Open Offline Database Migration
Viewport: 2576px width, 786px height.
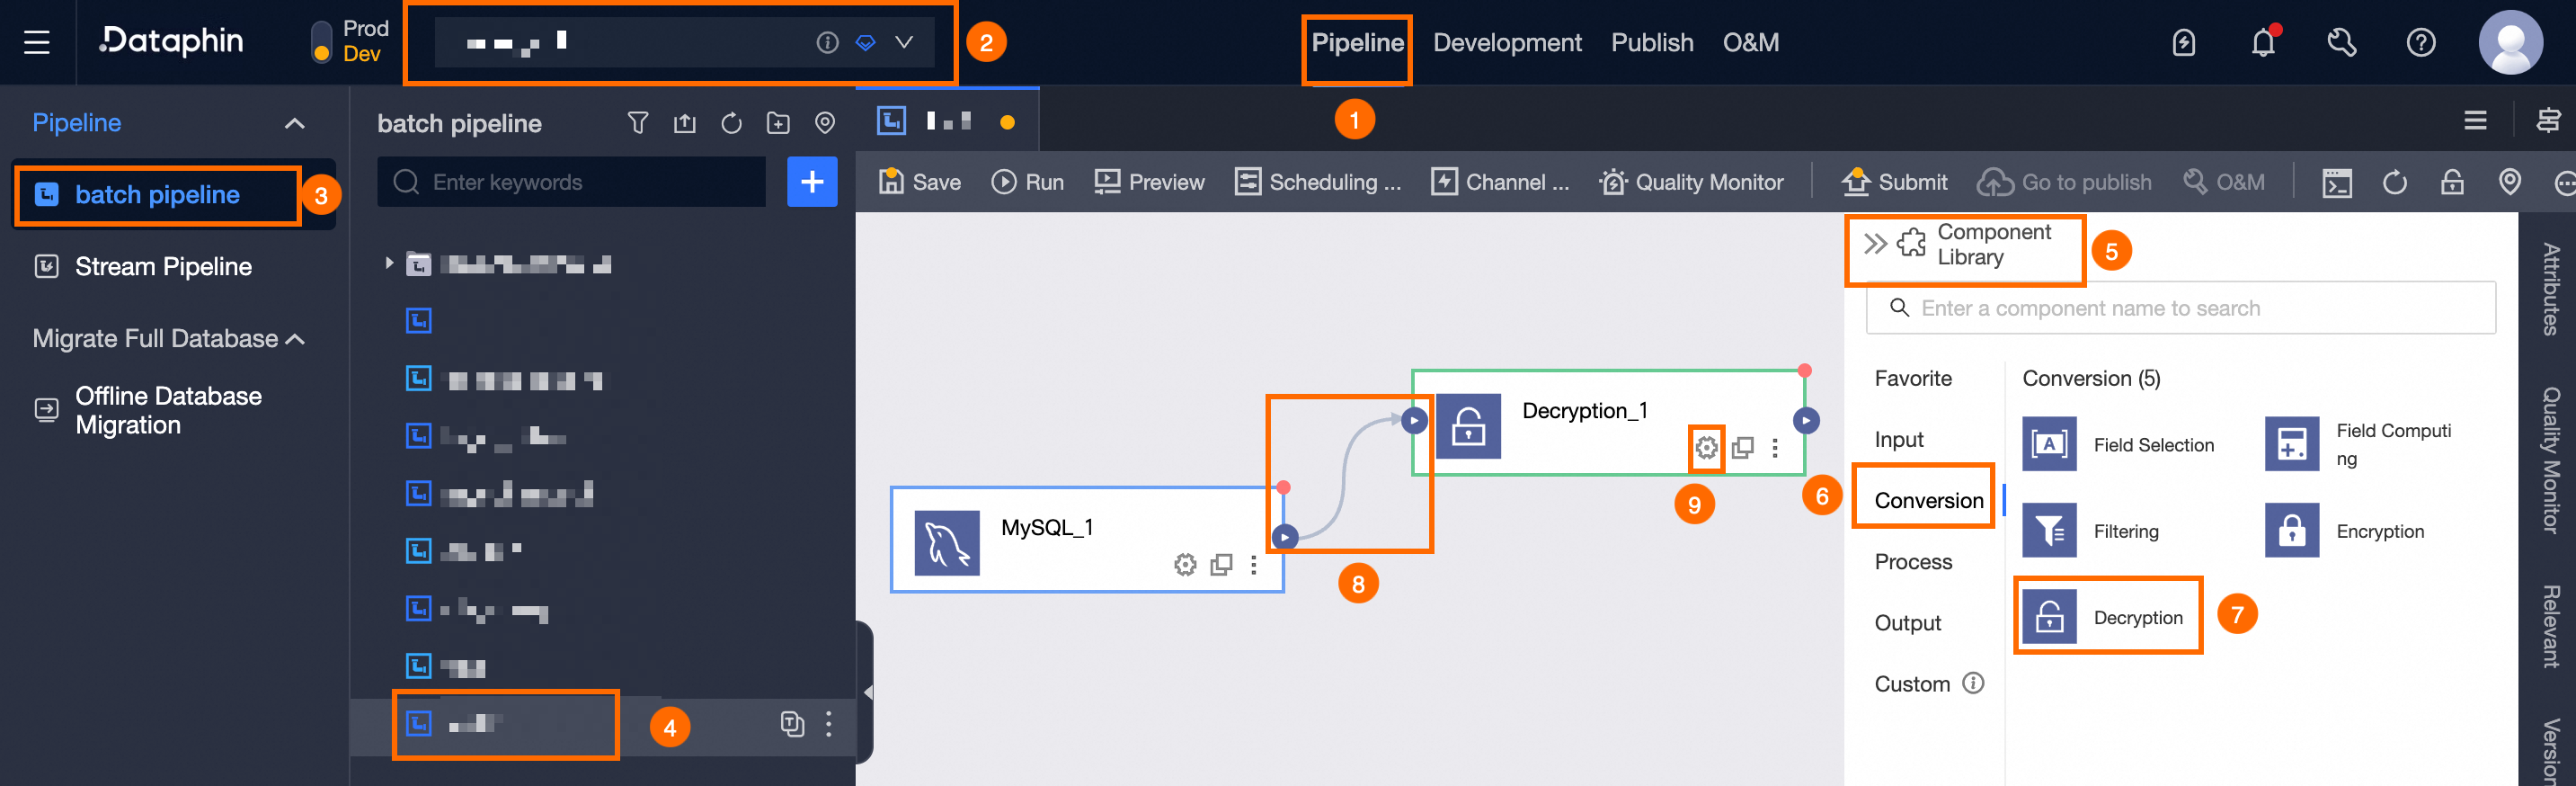pos(168,410)
